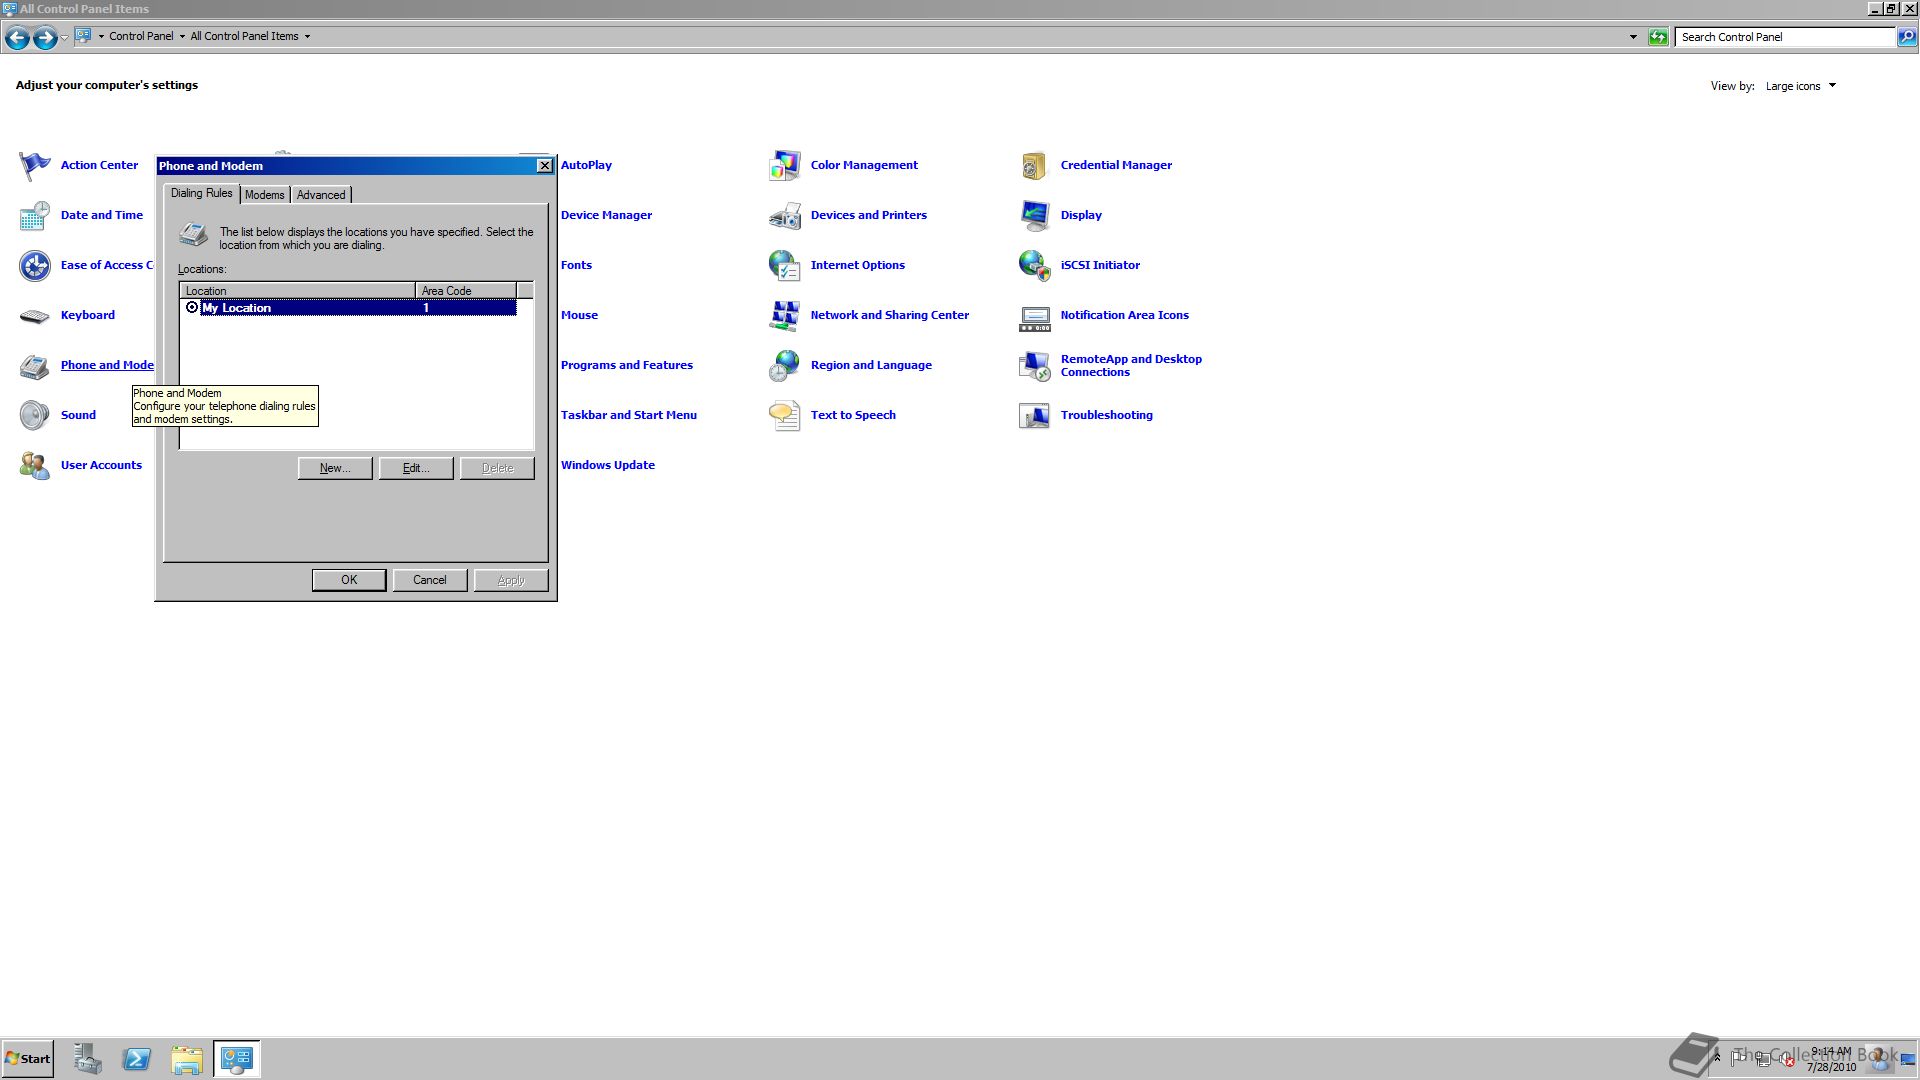Open the Mouse link
The image size is (1920, 1080).
click(x=579, y=315)
